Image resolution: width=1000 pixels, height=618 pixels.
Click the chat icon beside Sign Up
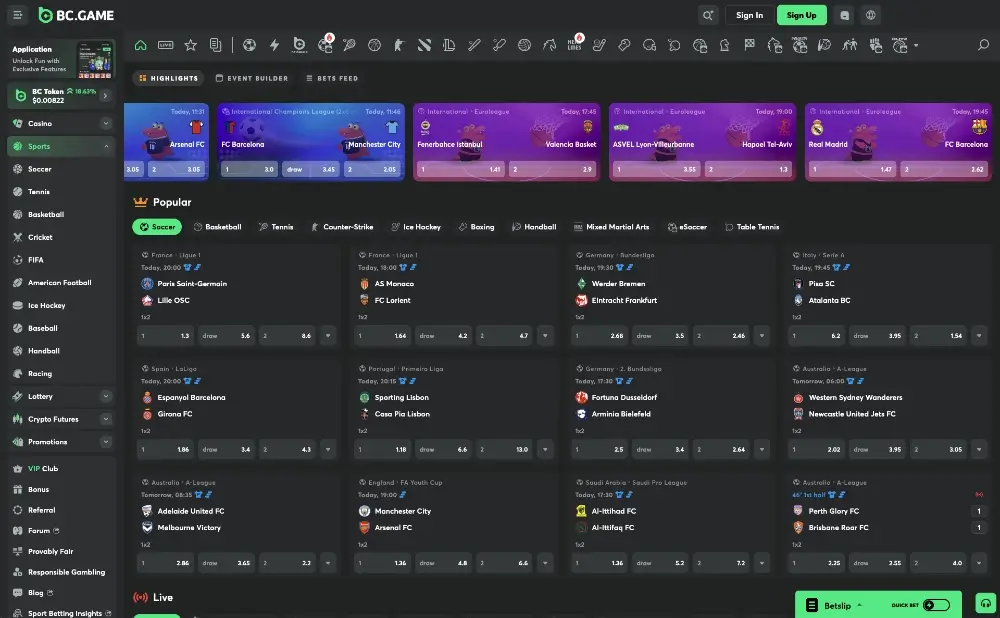pyautogui.click(x=845, y=15)
